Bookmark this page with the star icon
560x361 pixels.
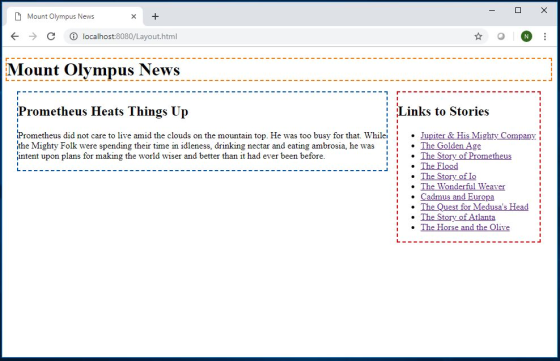pos(478,36)
